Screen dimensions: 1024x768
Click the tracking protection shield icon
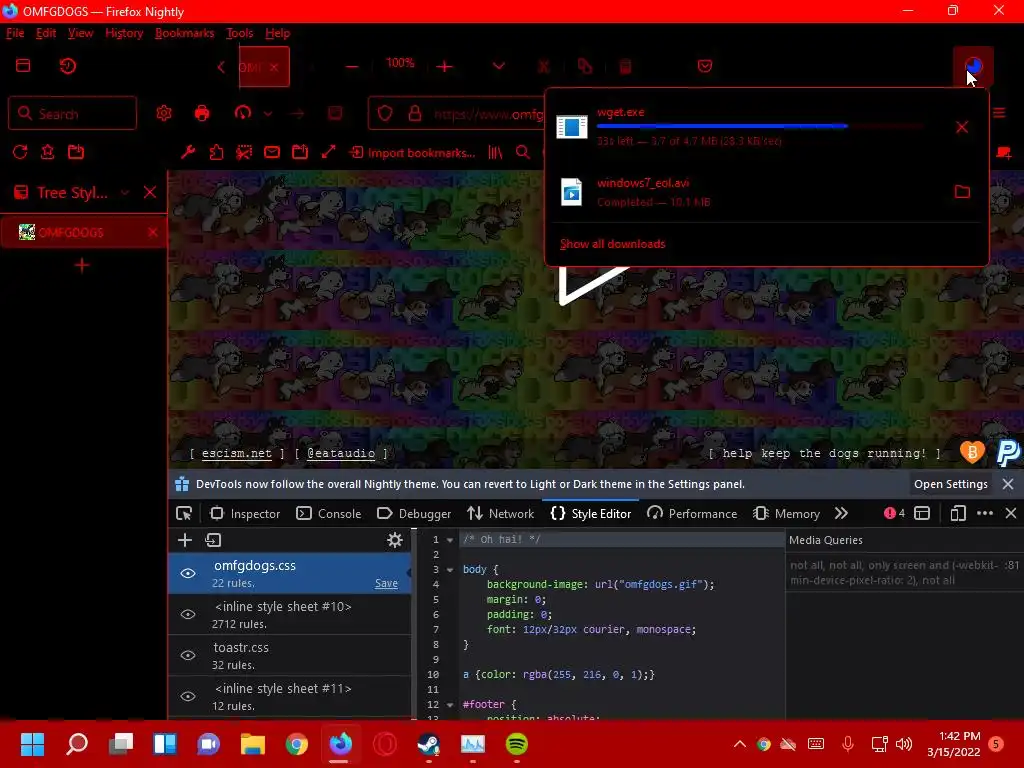[385, 113]
